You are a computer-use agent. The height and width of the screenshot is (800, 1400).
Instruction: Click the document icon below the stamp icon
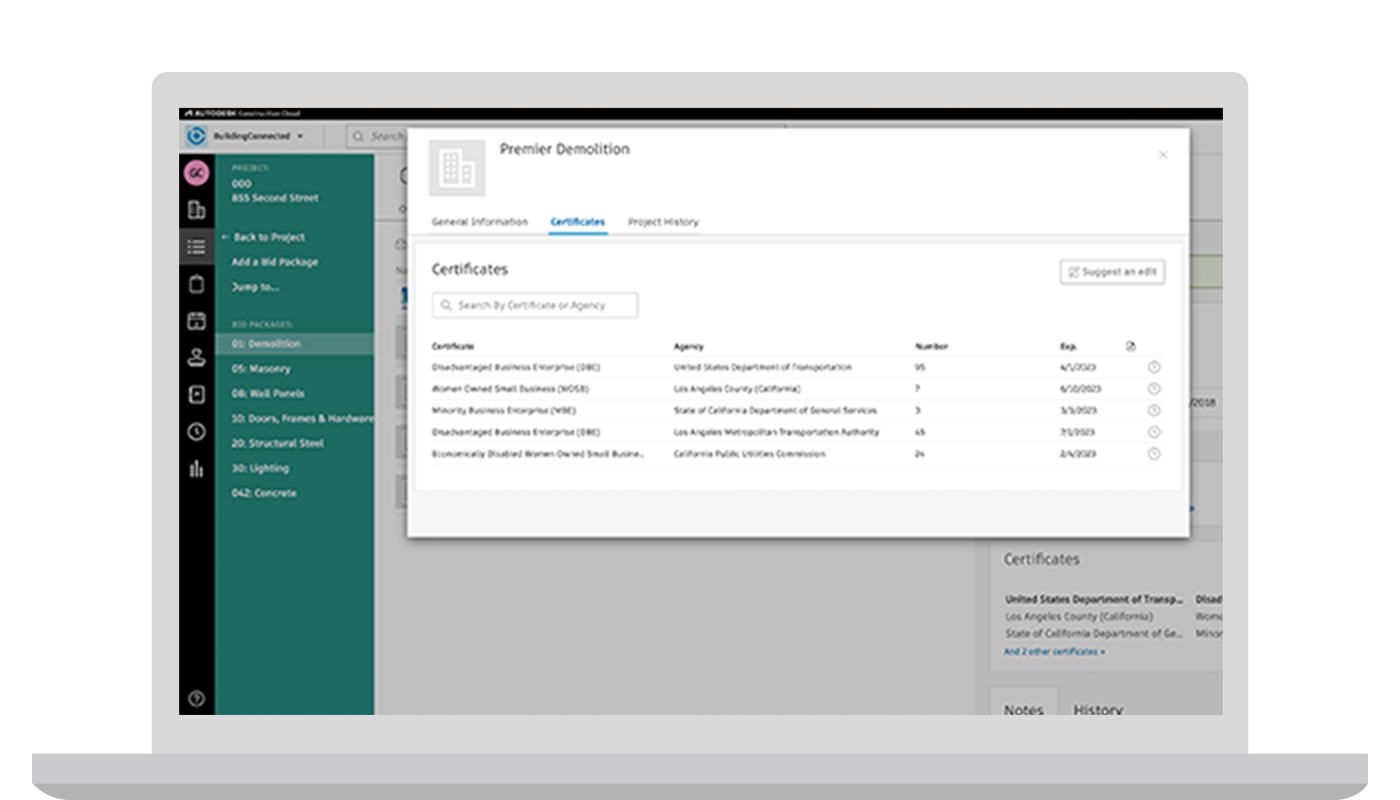[x=196, y=394]
